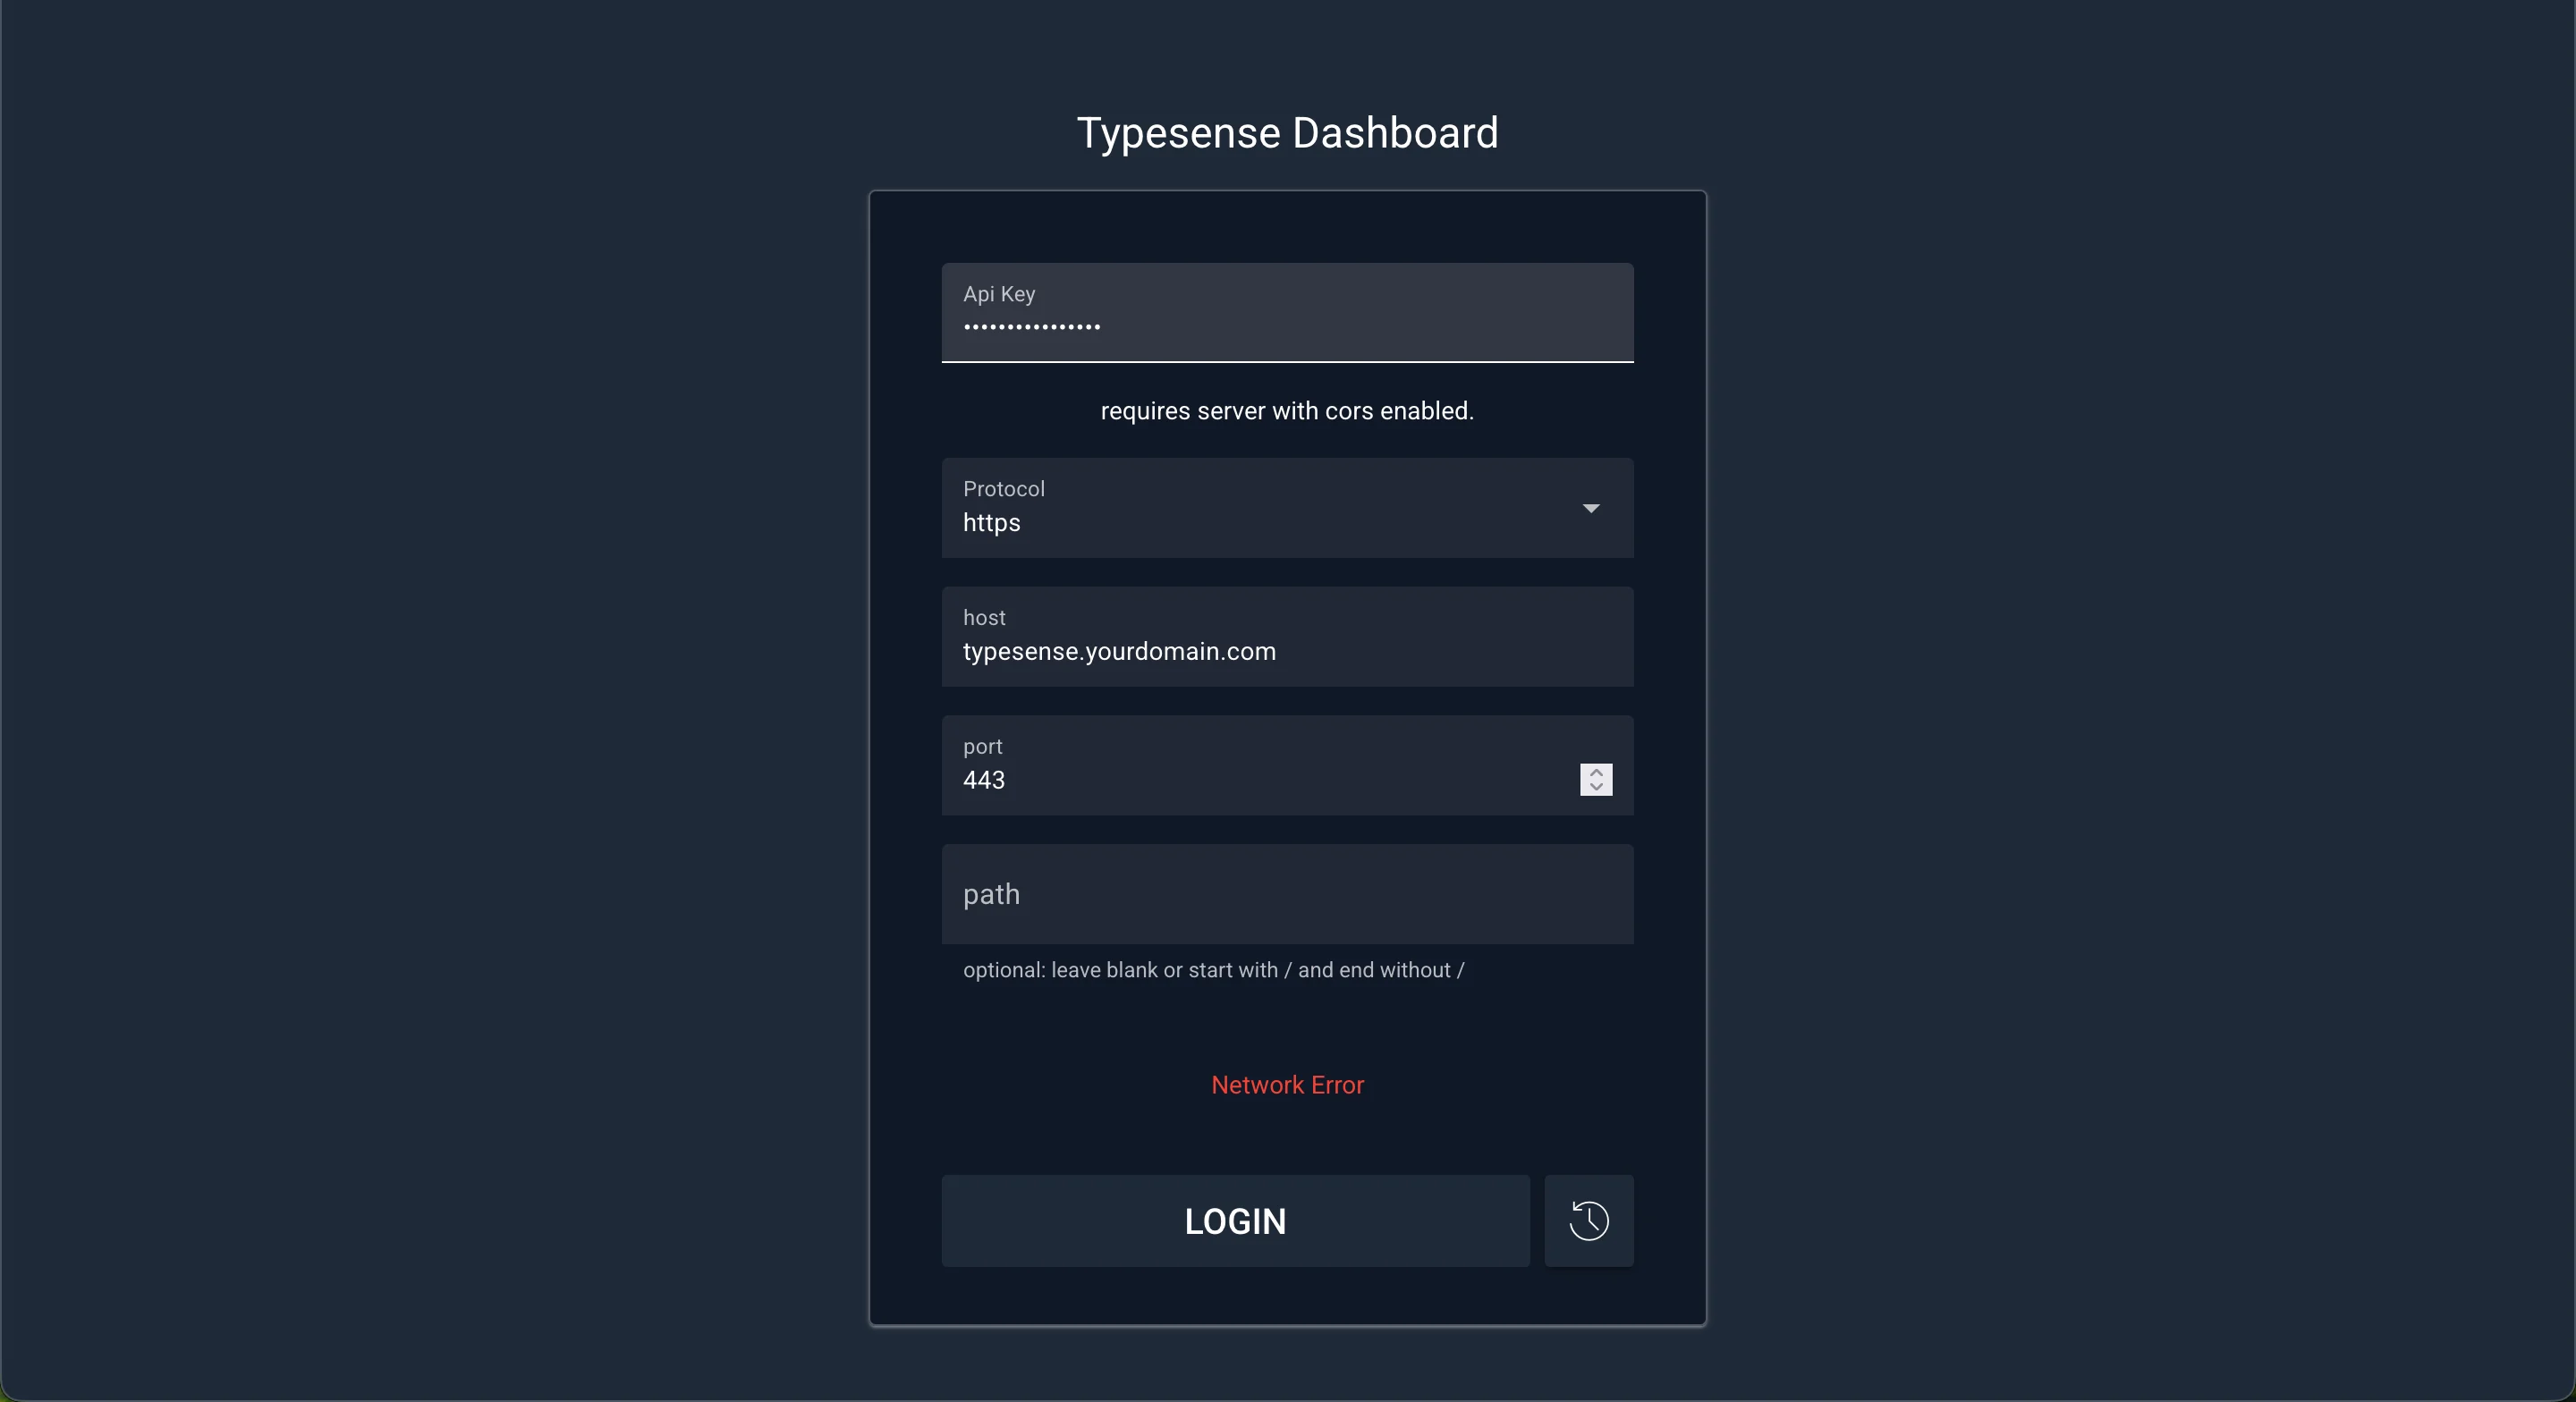The width and height of the screenshot is (2576, 1402).
Task: Increase the port number with up arrow
Action: tap(1596, 772)
